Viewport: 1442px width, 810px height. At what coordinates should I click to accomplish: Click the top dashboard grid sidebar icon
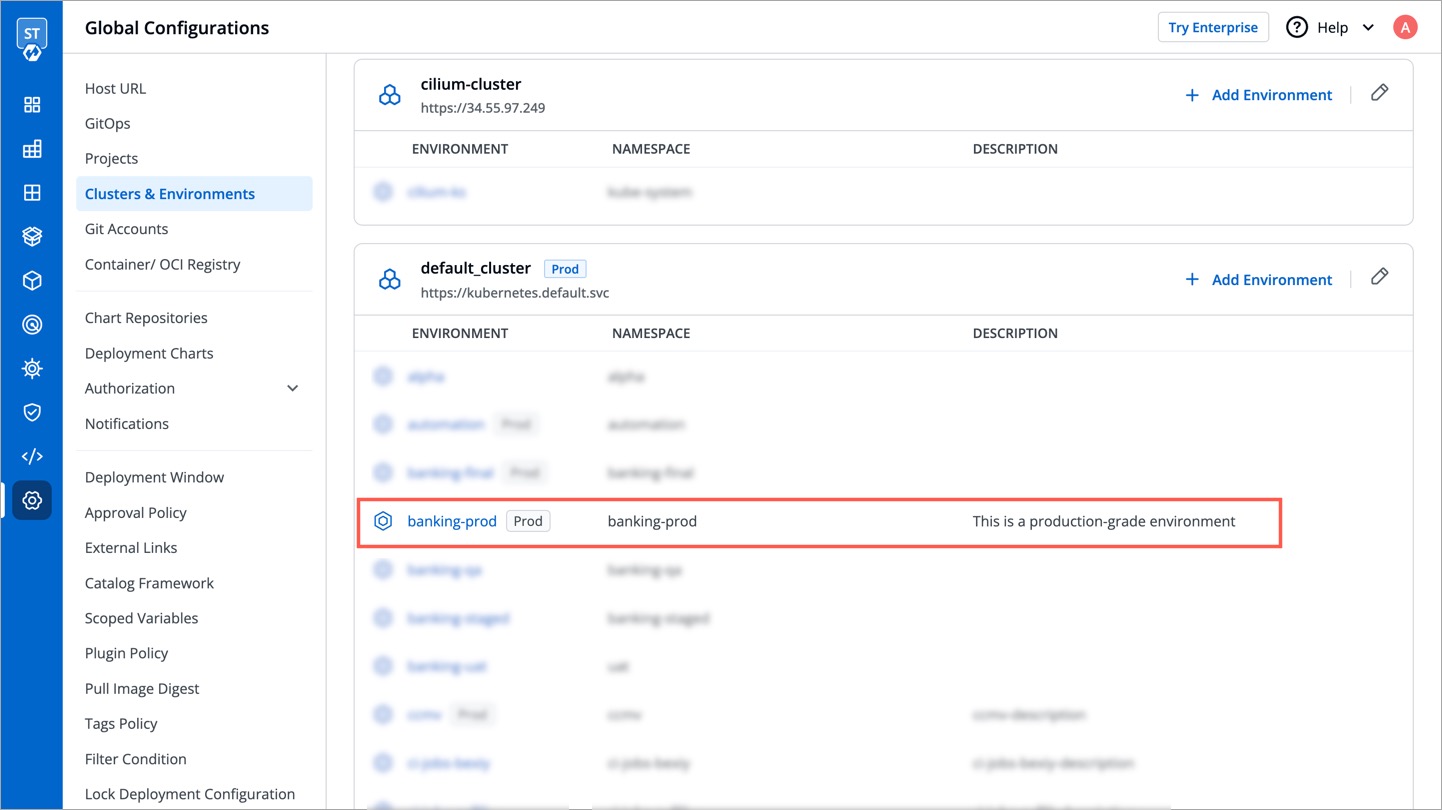click(x=32, y=105)
